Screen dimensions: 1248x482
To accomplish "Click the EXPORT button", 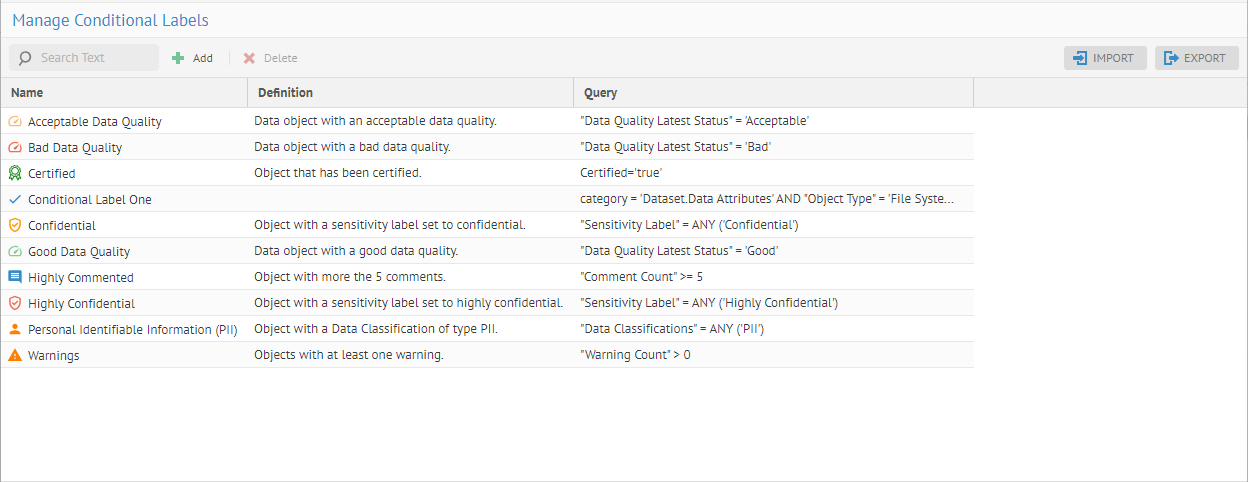I will point(1196,58).
